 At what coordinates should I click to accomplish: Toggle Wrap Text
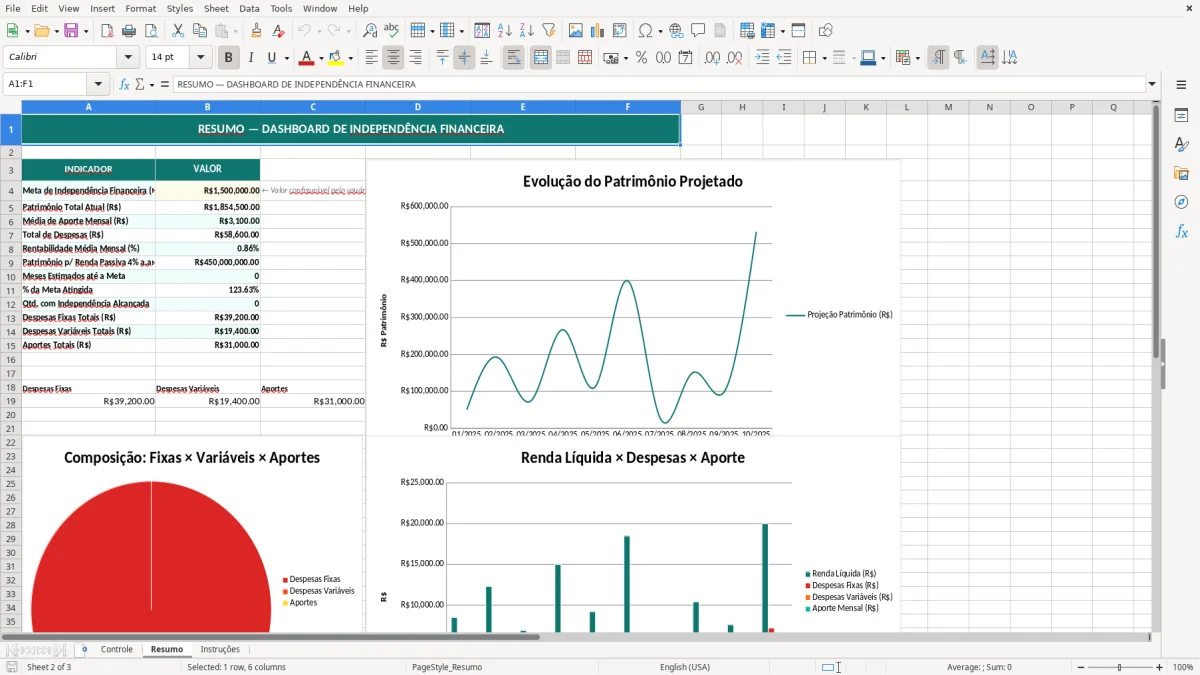(514, 58)
